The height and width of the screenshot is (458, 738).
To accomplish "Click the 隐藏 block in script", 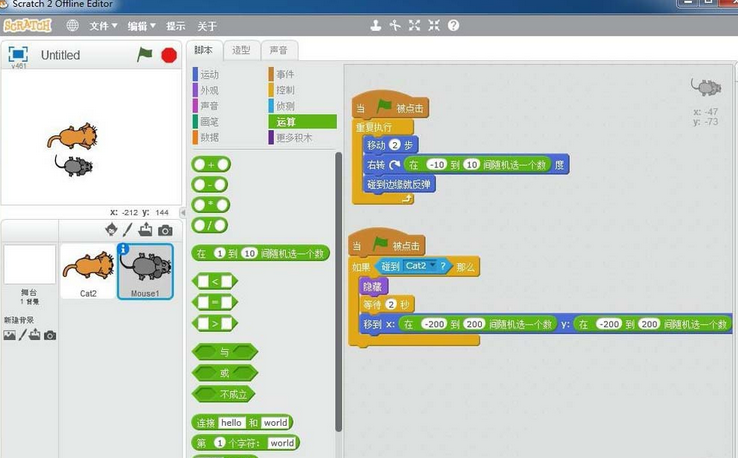I will [x=373, y=287].
